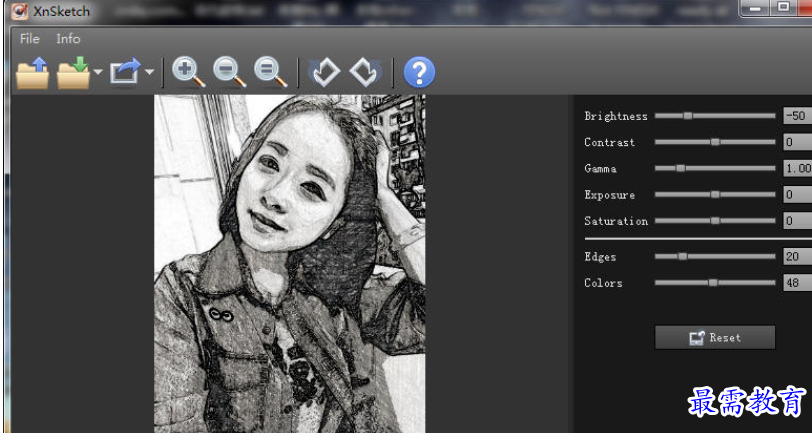Click the Edges value field showing 20
Viewport: 812px width, 433px height.
pyautogui.click(x=798, y=256)
